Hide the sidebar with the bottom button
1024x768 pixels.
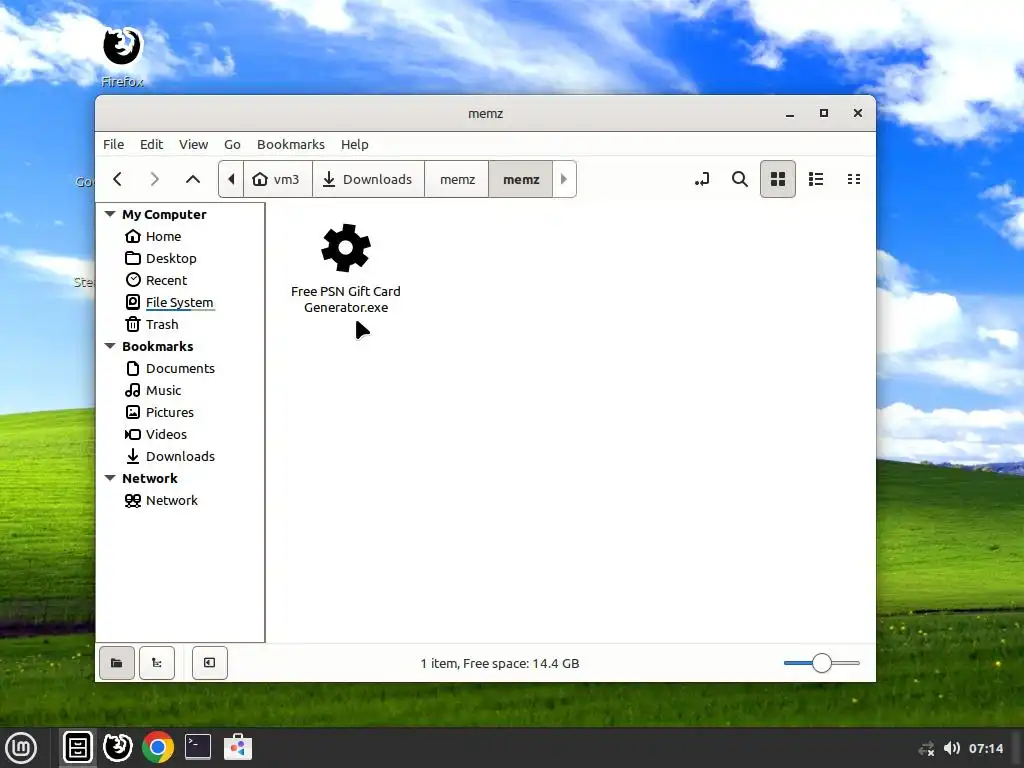(x=210, y=663)
